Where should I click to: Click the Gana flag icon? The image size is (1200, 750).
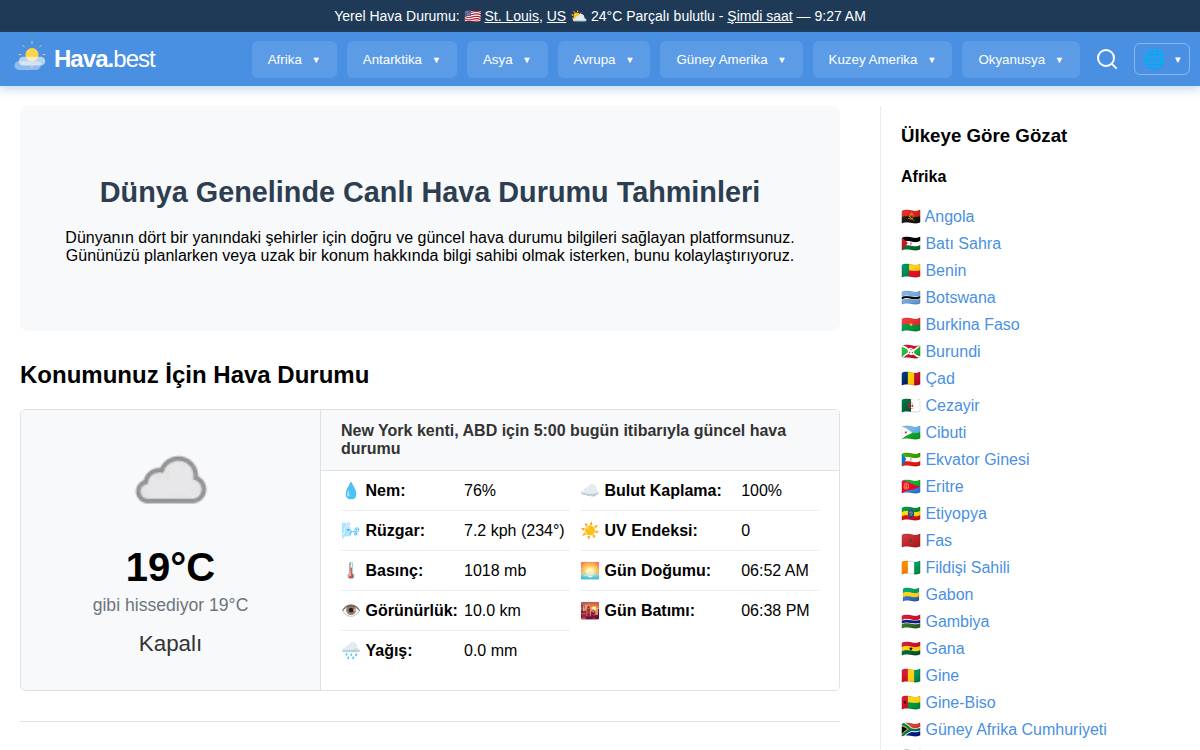pyautogui.click(x=910, y=649)
